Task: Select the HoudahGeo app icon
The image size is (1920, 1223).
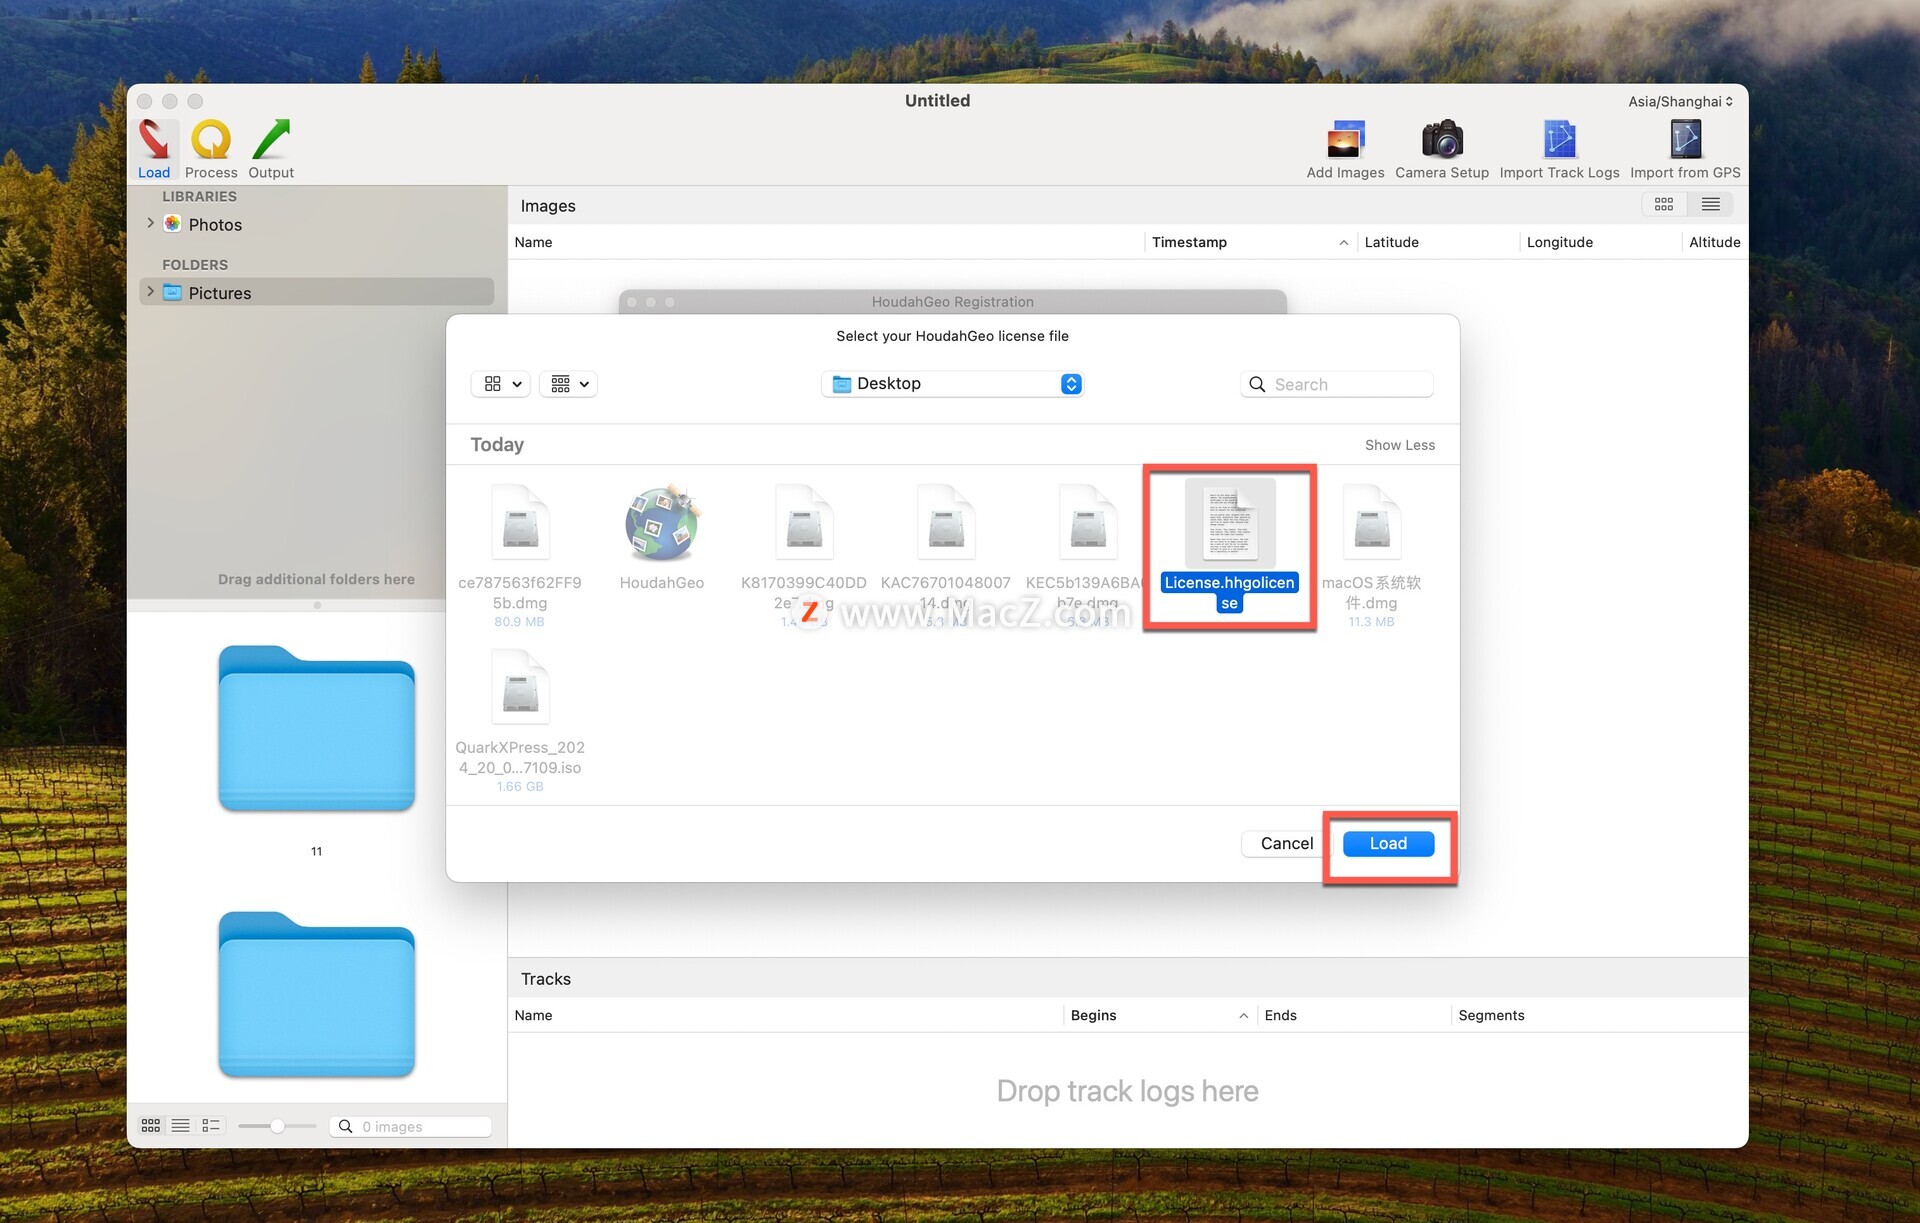Action: (x=661, y=540)
